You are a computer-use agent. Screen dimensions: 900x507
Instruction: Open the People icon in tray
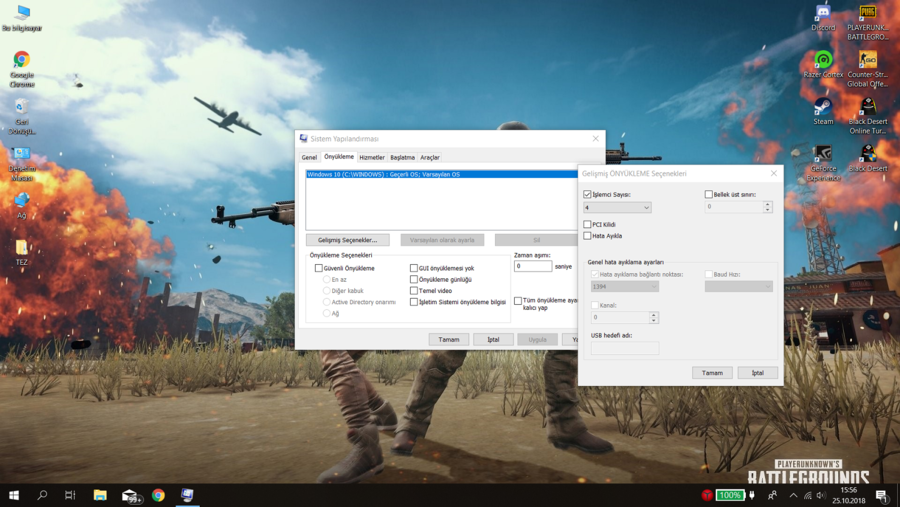[x=773, y=495]
